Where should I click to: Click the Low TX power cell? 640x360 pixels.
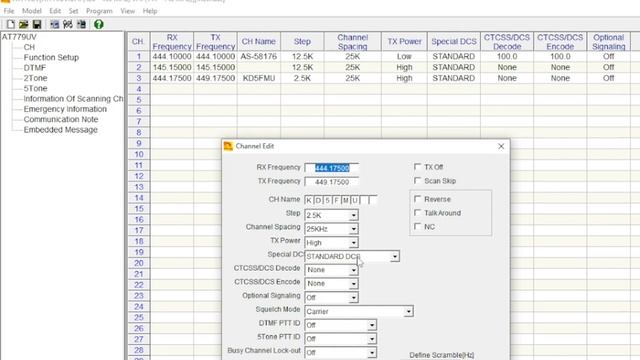point(404,56)
